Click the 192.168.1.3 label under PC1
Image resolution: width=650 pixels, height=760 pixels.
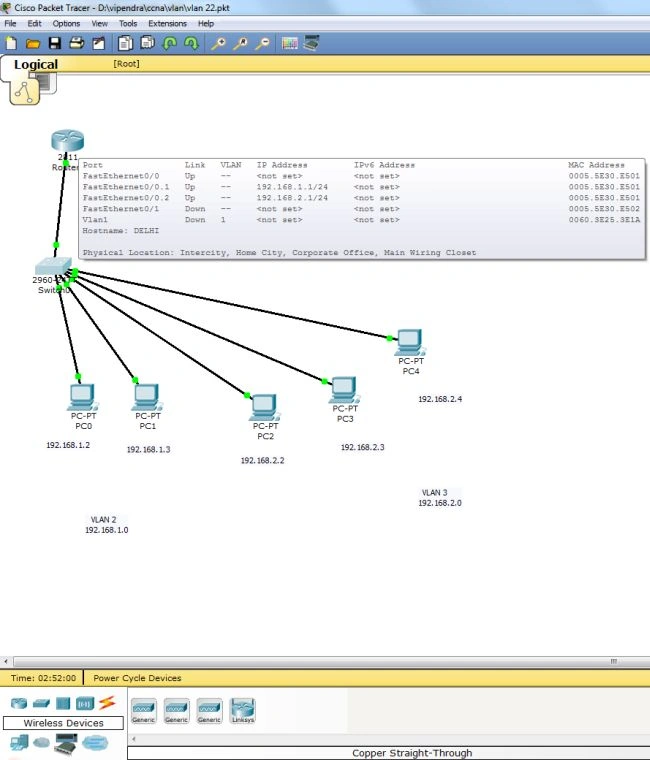point(148,449)
